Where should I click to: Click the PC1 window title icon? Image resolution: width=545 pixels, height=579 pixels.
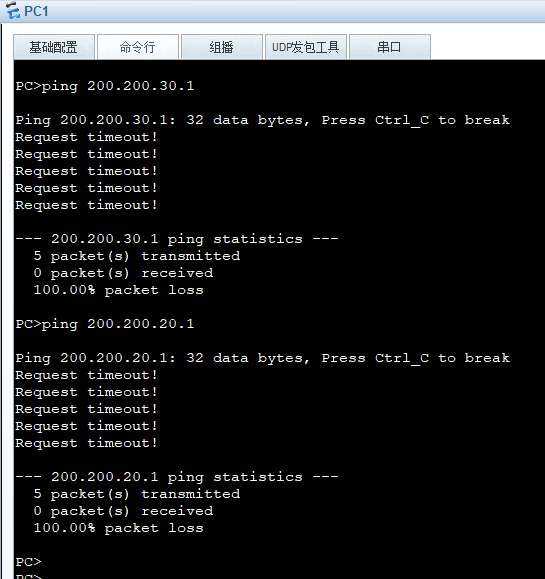tap(13, 10)
